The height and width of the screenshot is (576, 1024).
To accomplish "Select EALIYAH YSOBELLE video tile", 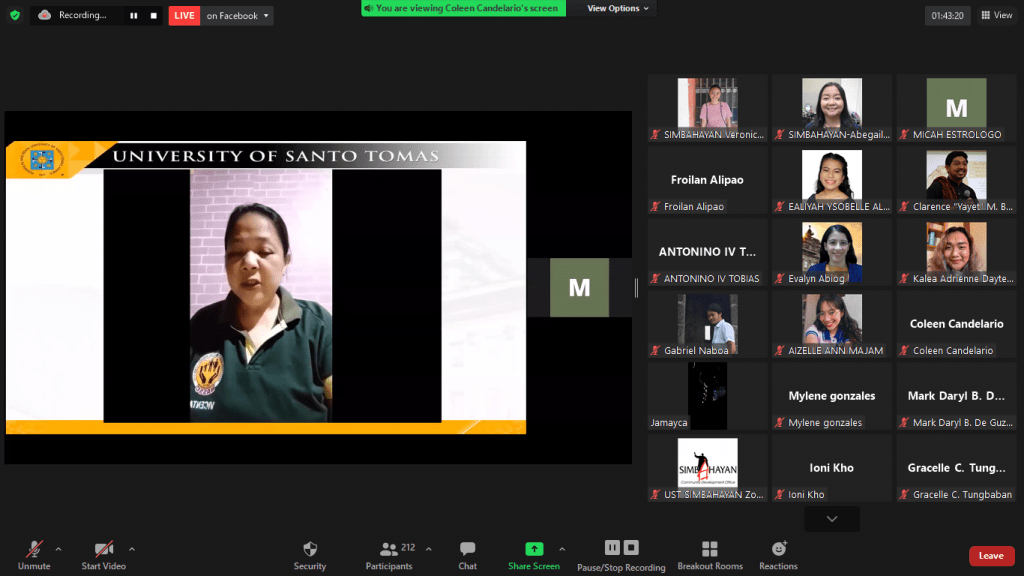I will (x=832, y=180).
